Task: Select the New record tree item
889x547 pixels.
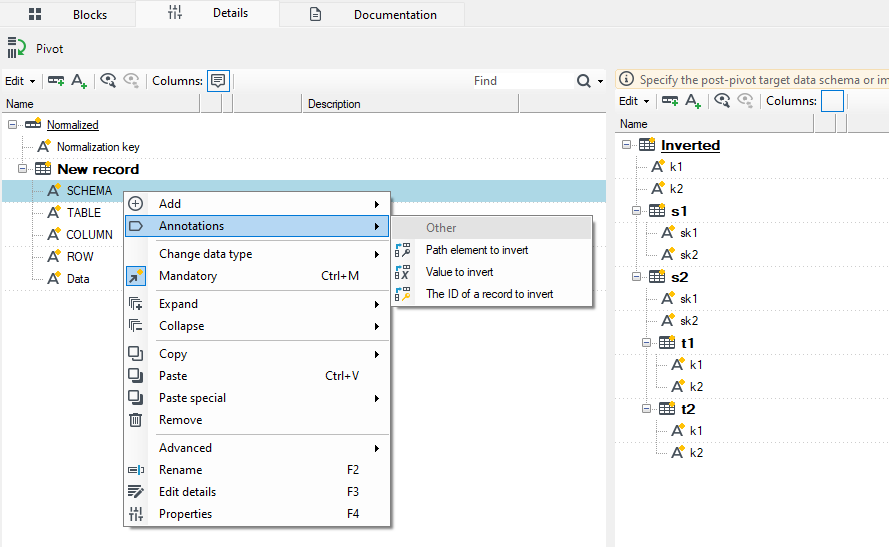Action: click(98, 169)
